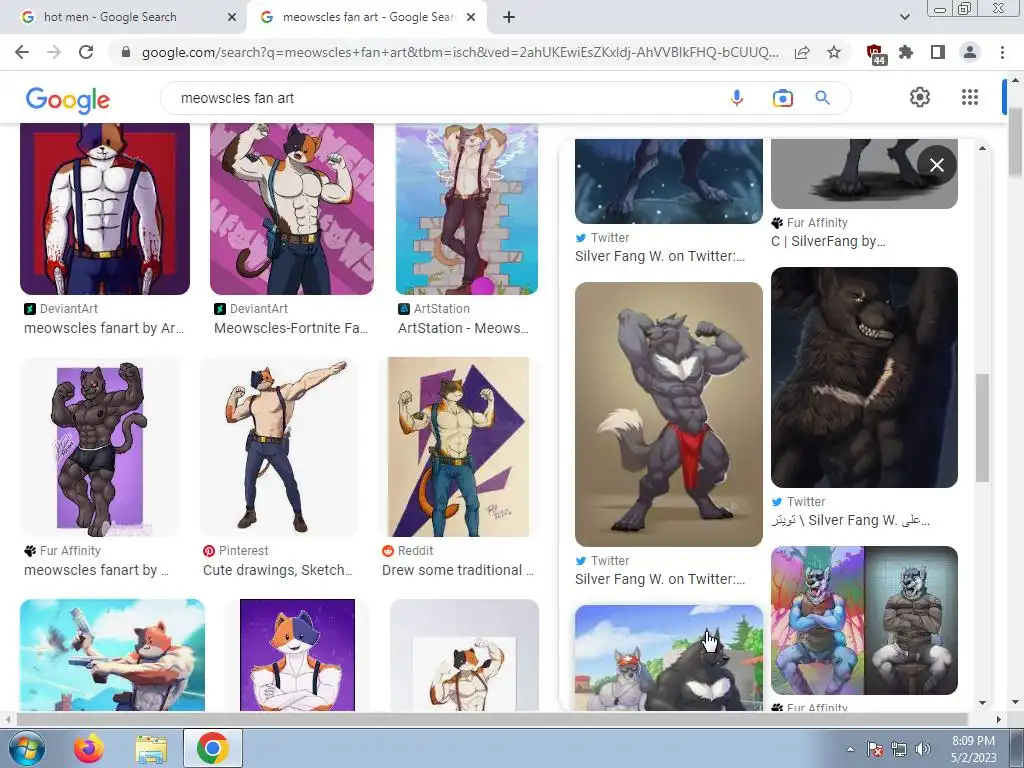This screenshot has height=768, width=1024.
Task: Open a new browser tab
Action: 509,17
